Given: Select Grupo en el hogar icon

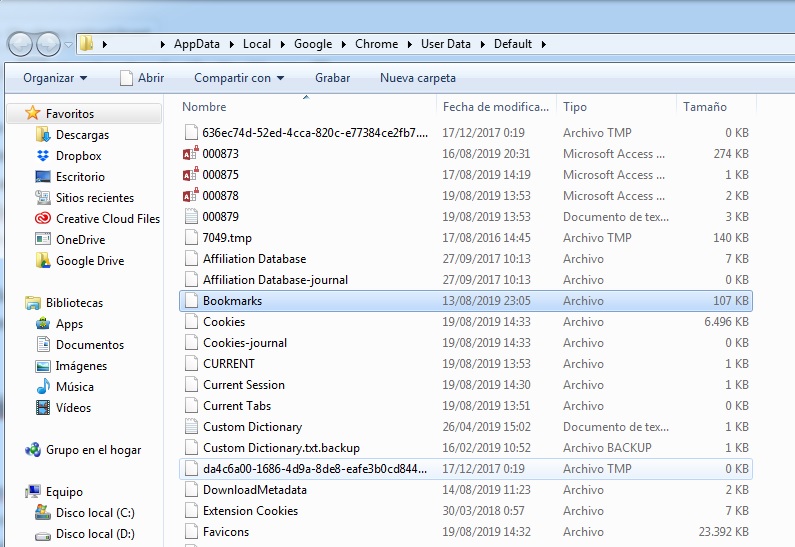Looking at the screenshot, I should point(33,450).
